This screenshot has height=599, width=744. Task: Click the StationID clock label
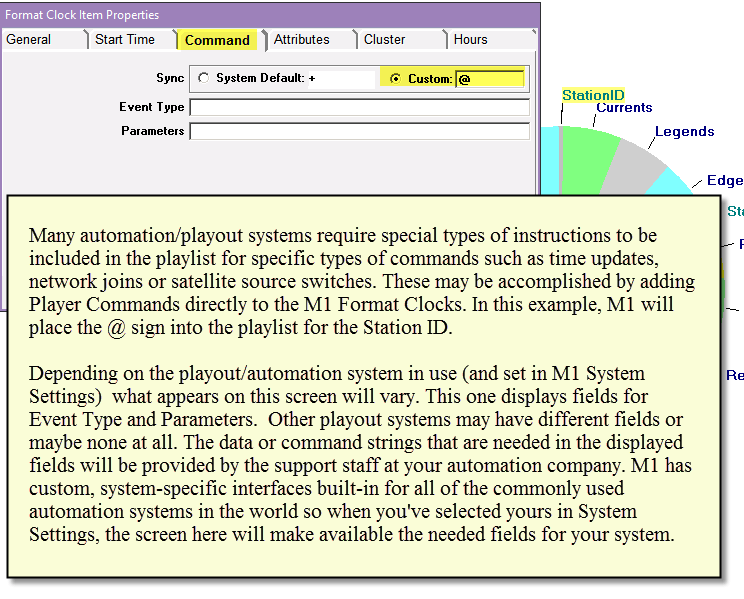pos(593,95)
